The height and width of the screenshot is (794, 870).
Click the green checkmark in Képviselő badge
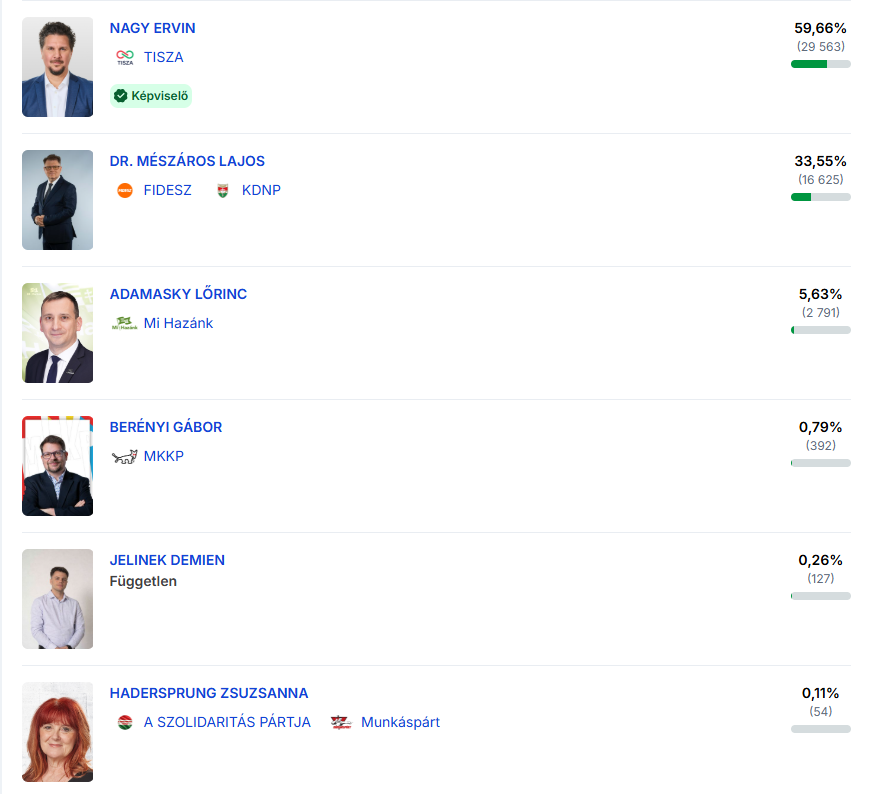(x=121, y=96)
